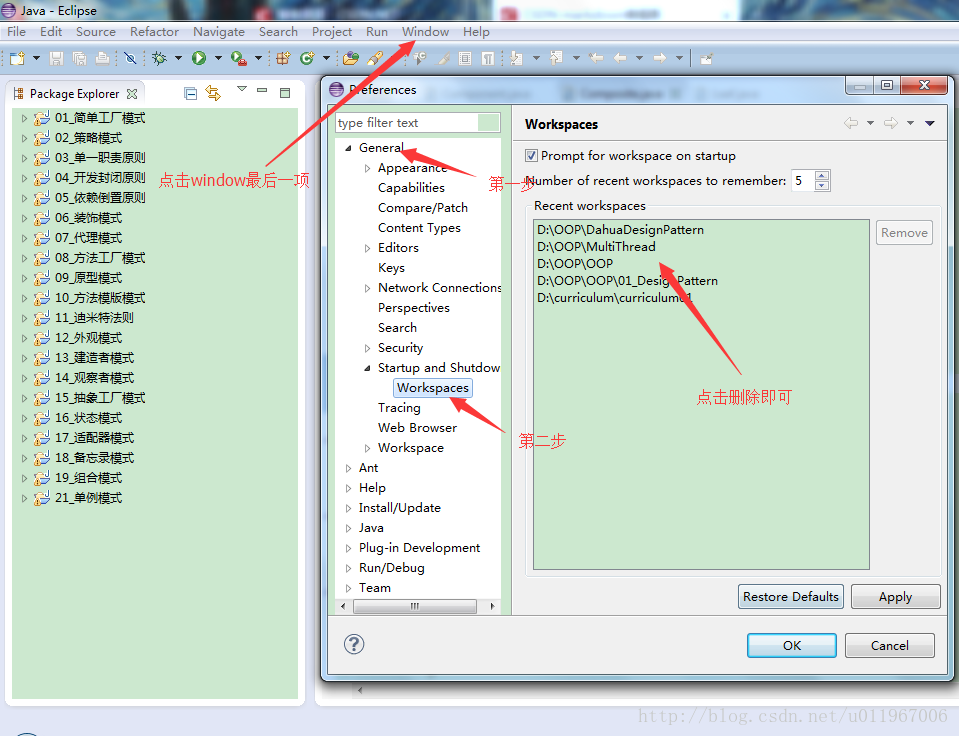
Task: Click the New file toolbar icon
Action: pos(17,58)
